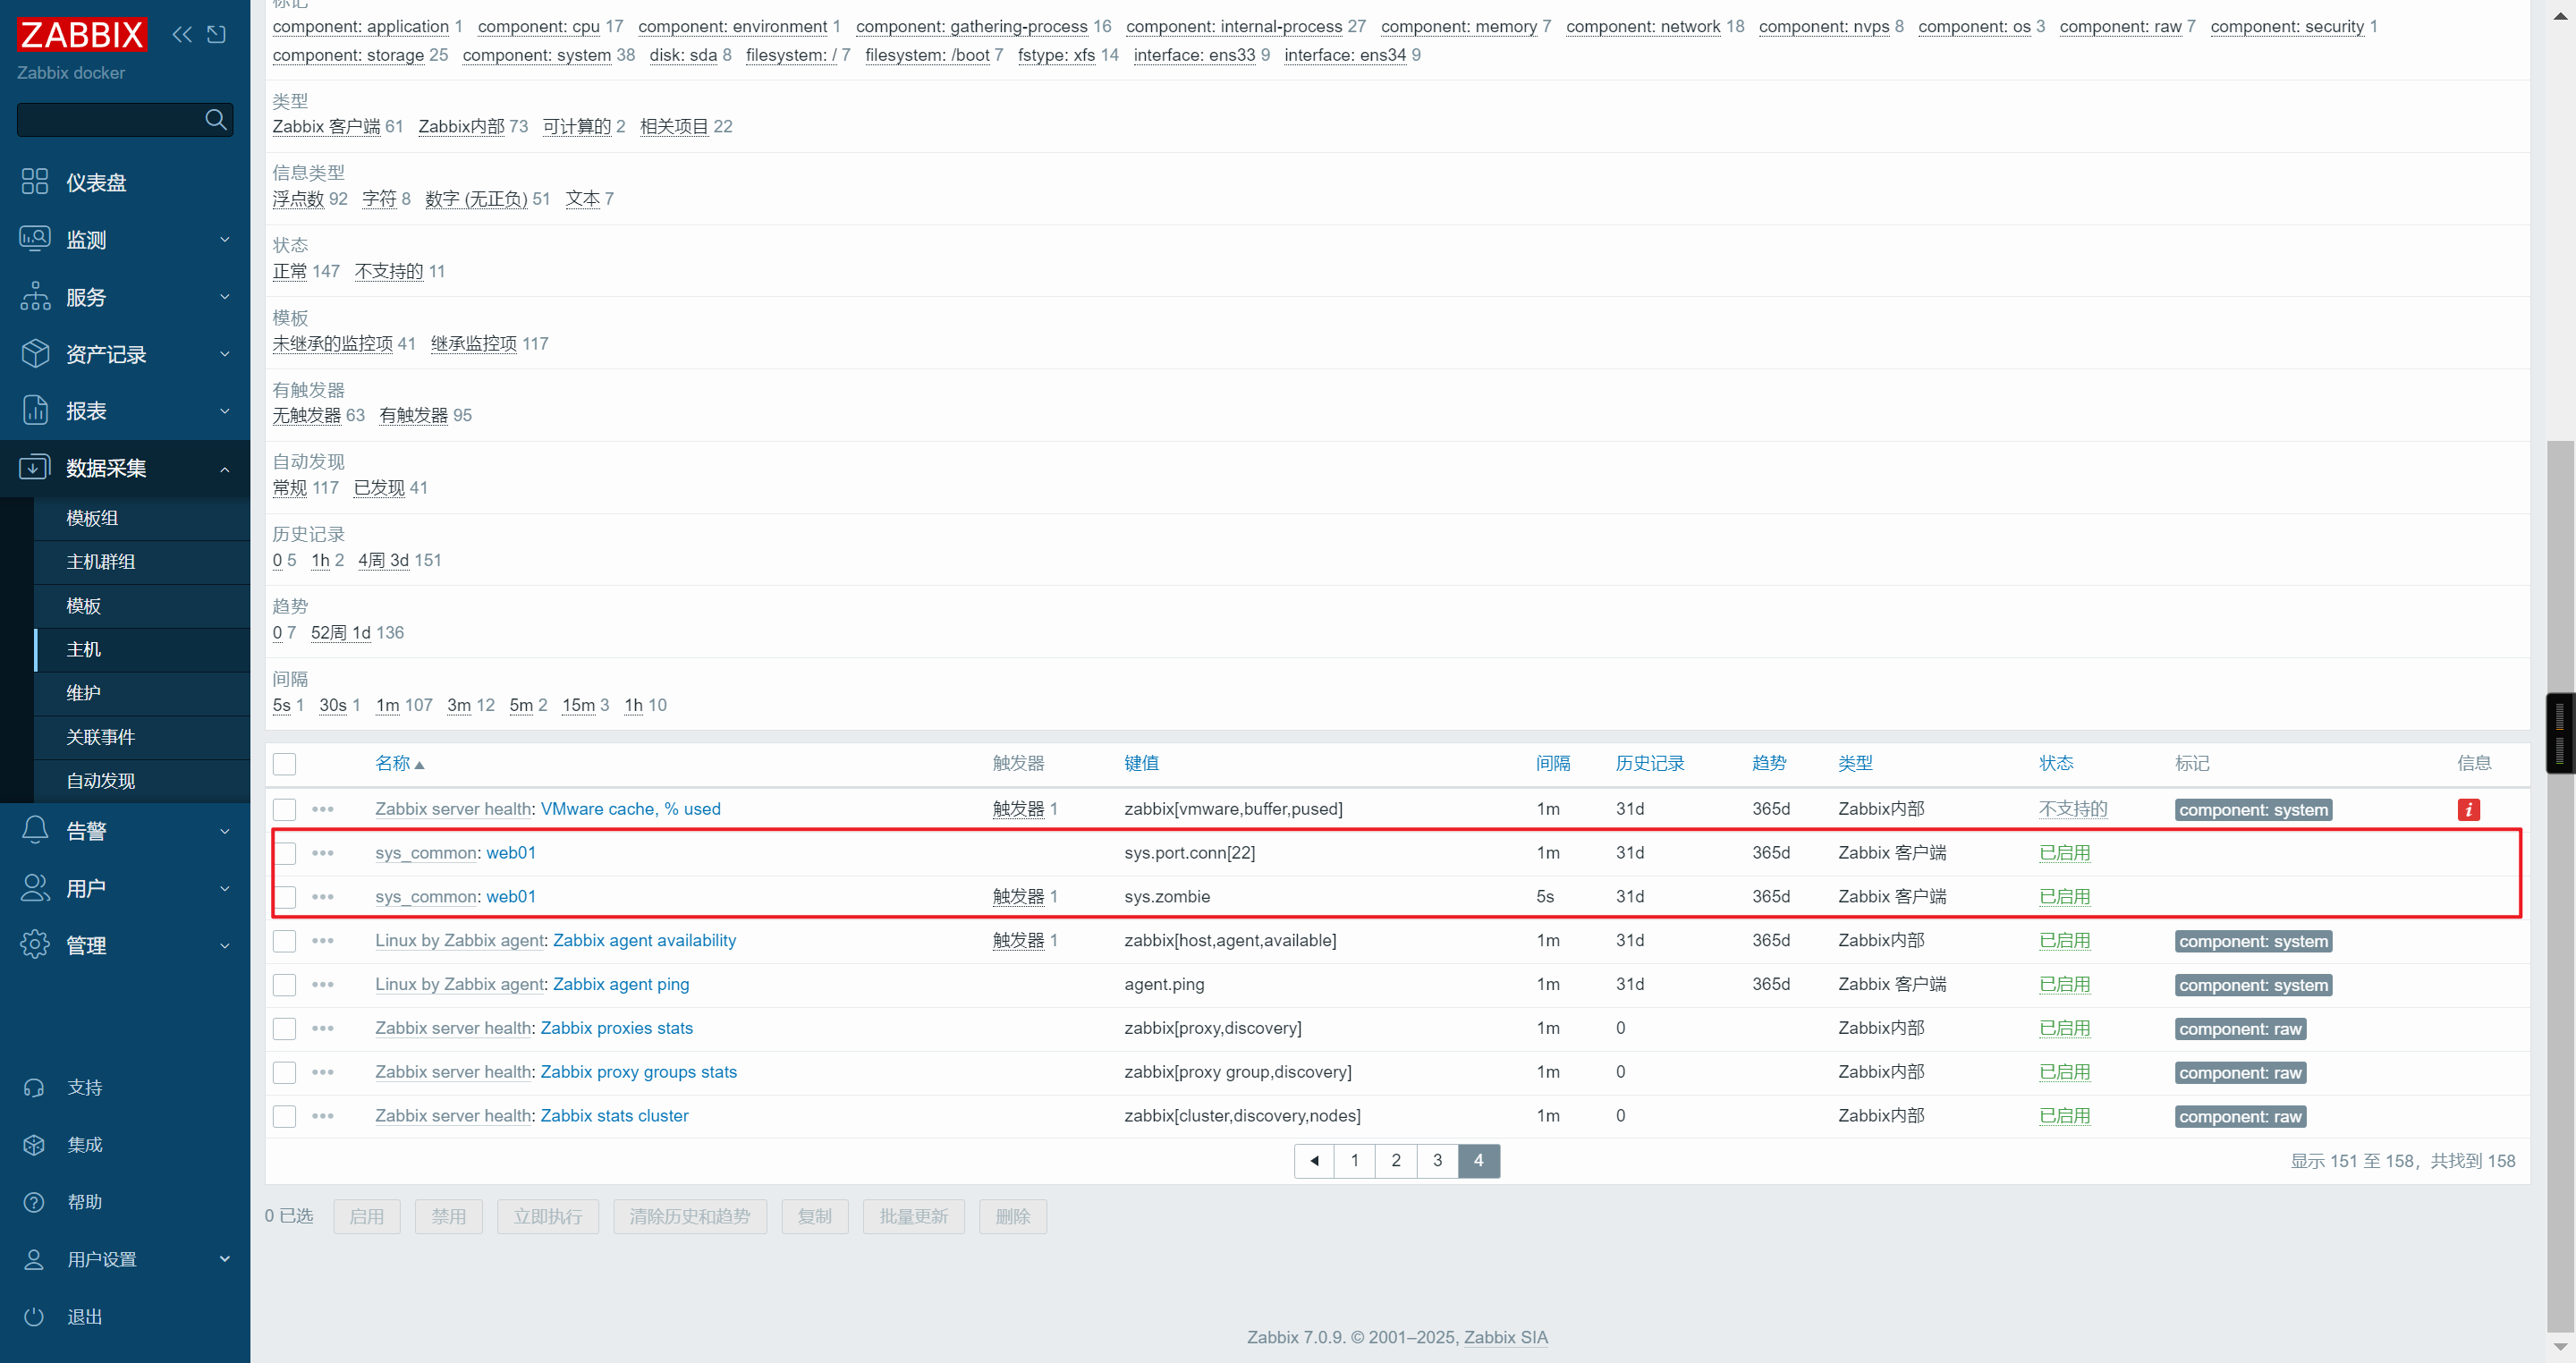
Task: Go to previous page arrow in pagination
Action: pos(1314,1160)
